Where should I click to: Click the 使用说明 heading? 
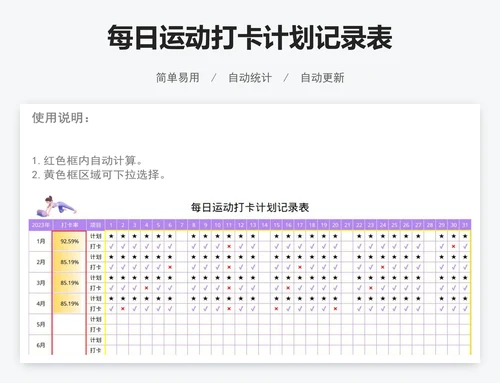pos(60,118)
